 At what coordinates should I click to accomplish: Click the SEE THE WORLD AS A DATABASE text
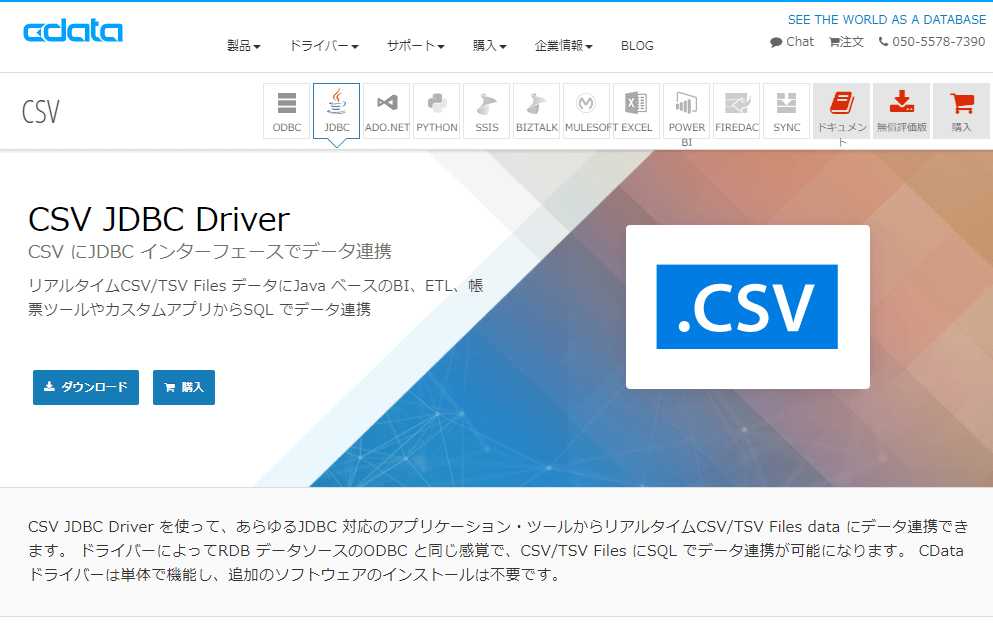887,20
